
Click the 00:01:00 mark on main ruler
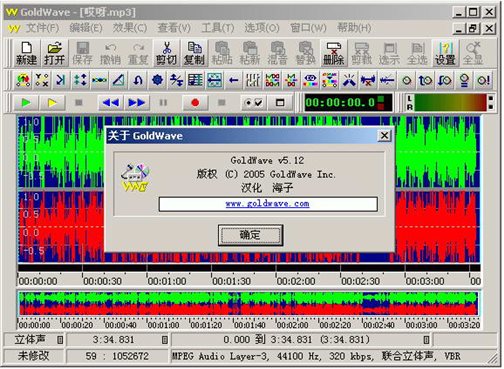pos(167,281)
